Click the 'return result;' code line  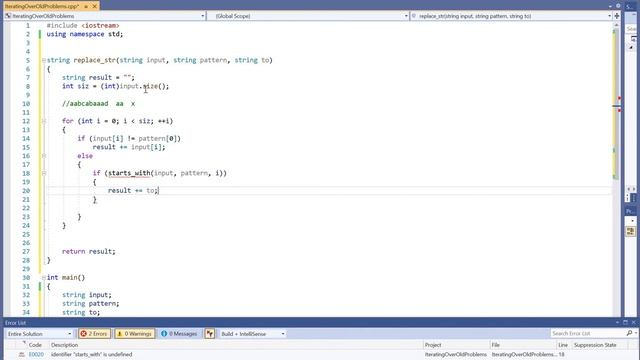click(x=89, y=251)
